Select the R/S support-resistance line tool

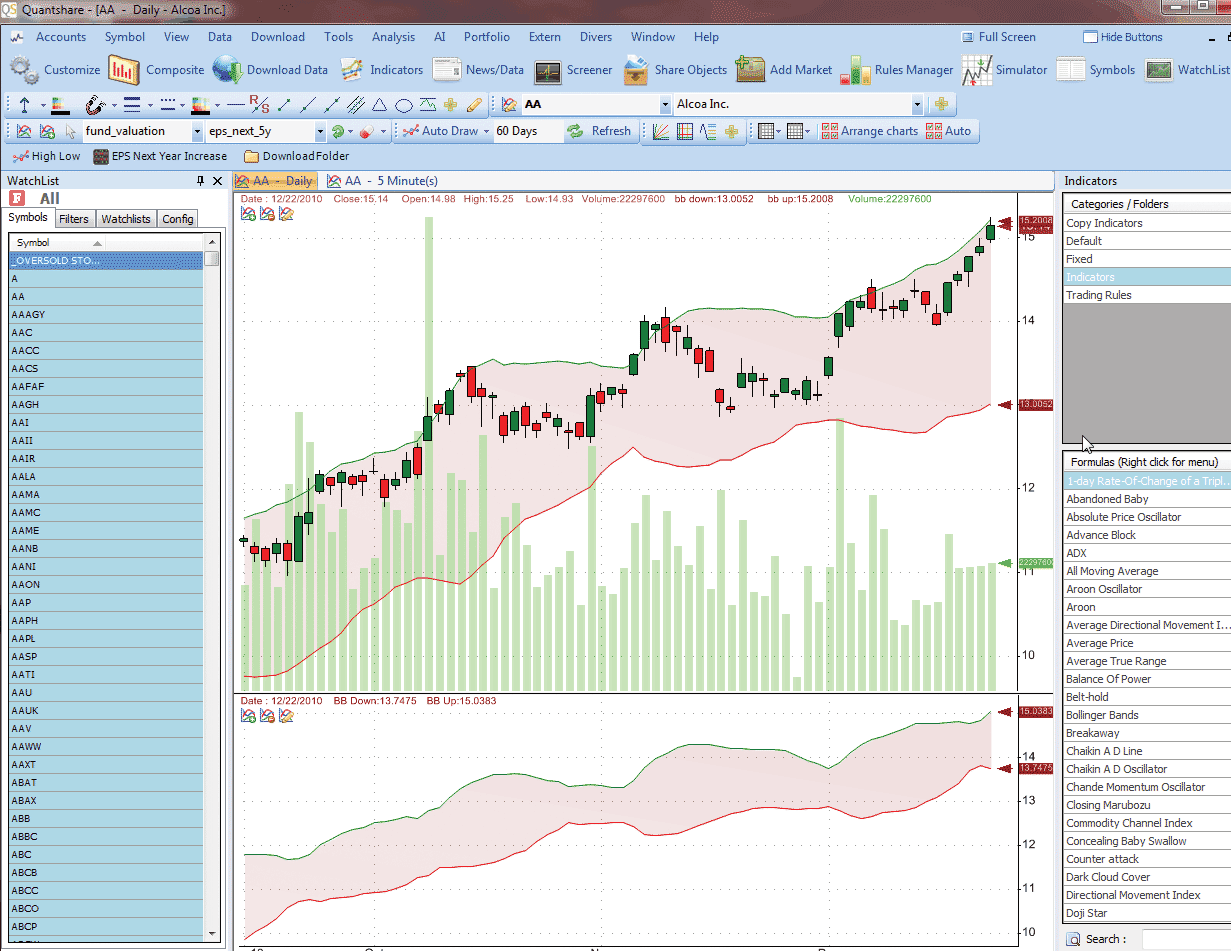pos(260,104)
